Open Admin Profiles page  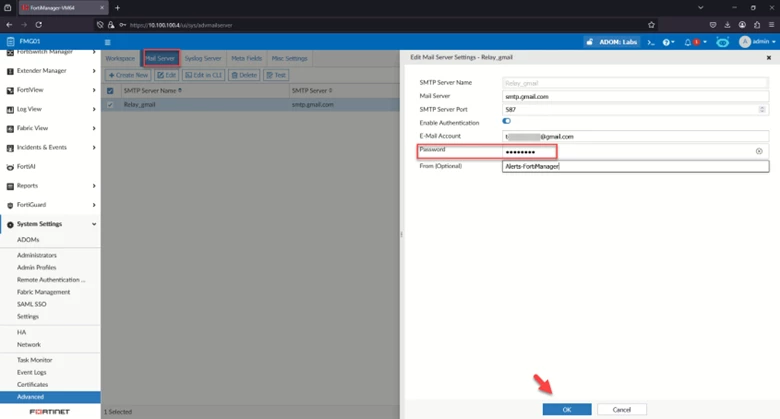36,268
